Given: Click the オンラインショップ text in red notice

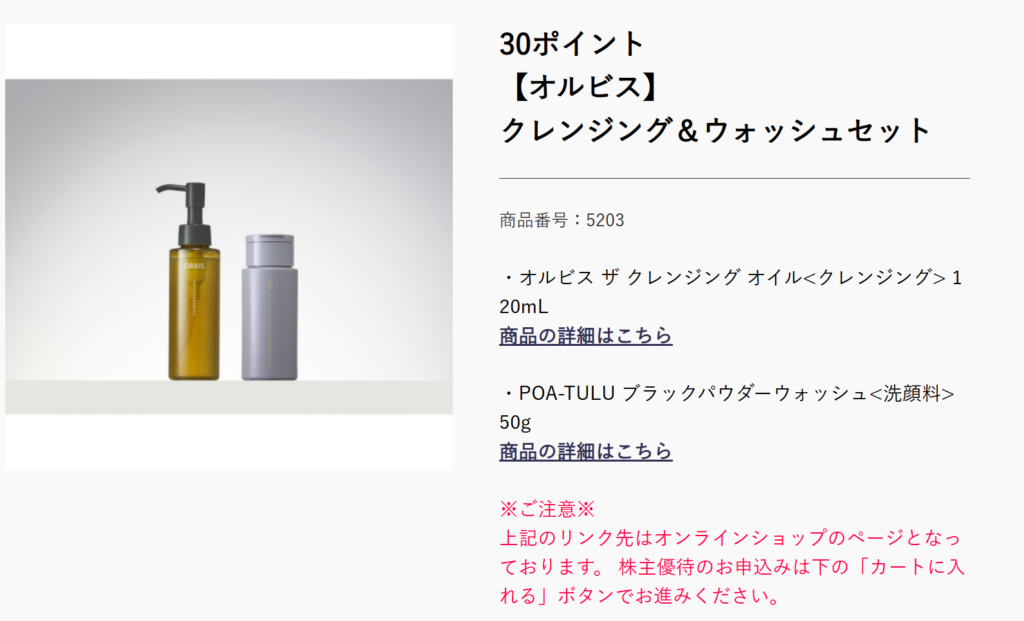Looking at the screenshot, I should pos(741,538).
